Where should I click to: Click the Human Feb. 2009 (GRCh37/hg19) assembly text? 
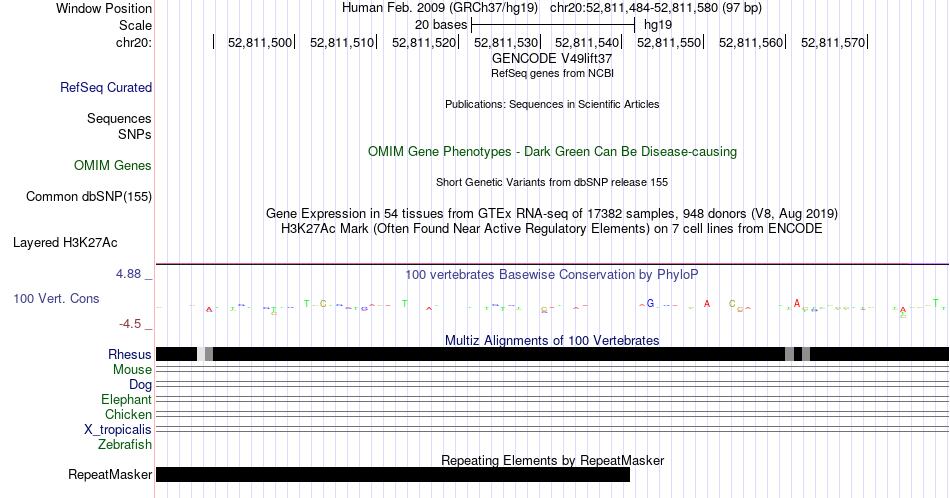click(440, 8)
